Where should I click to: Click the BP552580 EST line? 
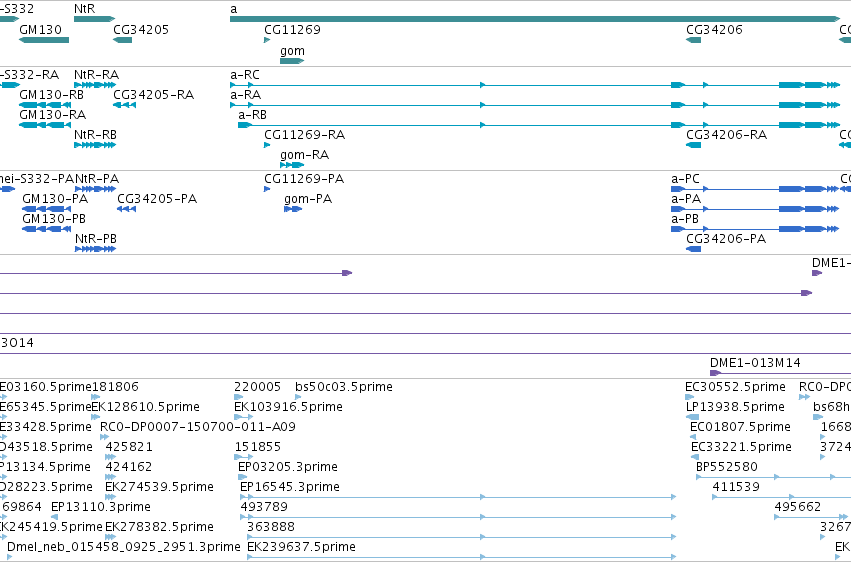[x=773, y=477]
